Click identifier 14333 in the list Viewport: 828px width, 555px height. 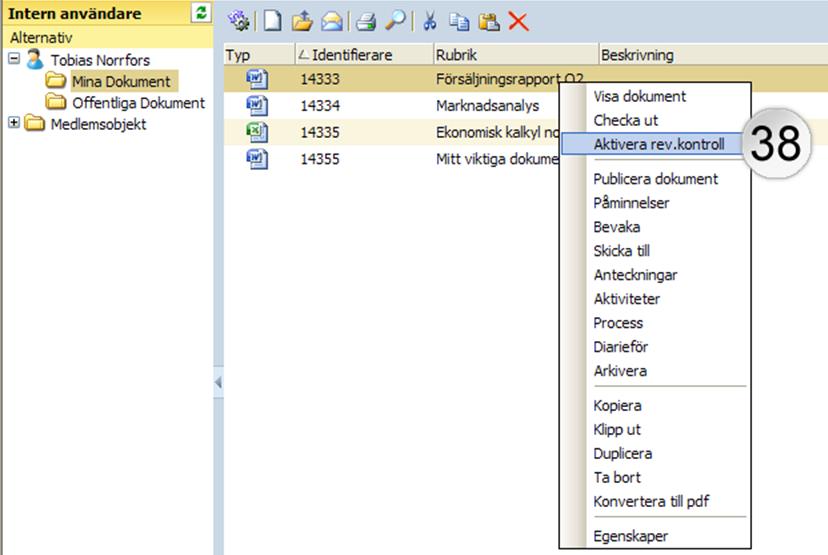(320, 79)
